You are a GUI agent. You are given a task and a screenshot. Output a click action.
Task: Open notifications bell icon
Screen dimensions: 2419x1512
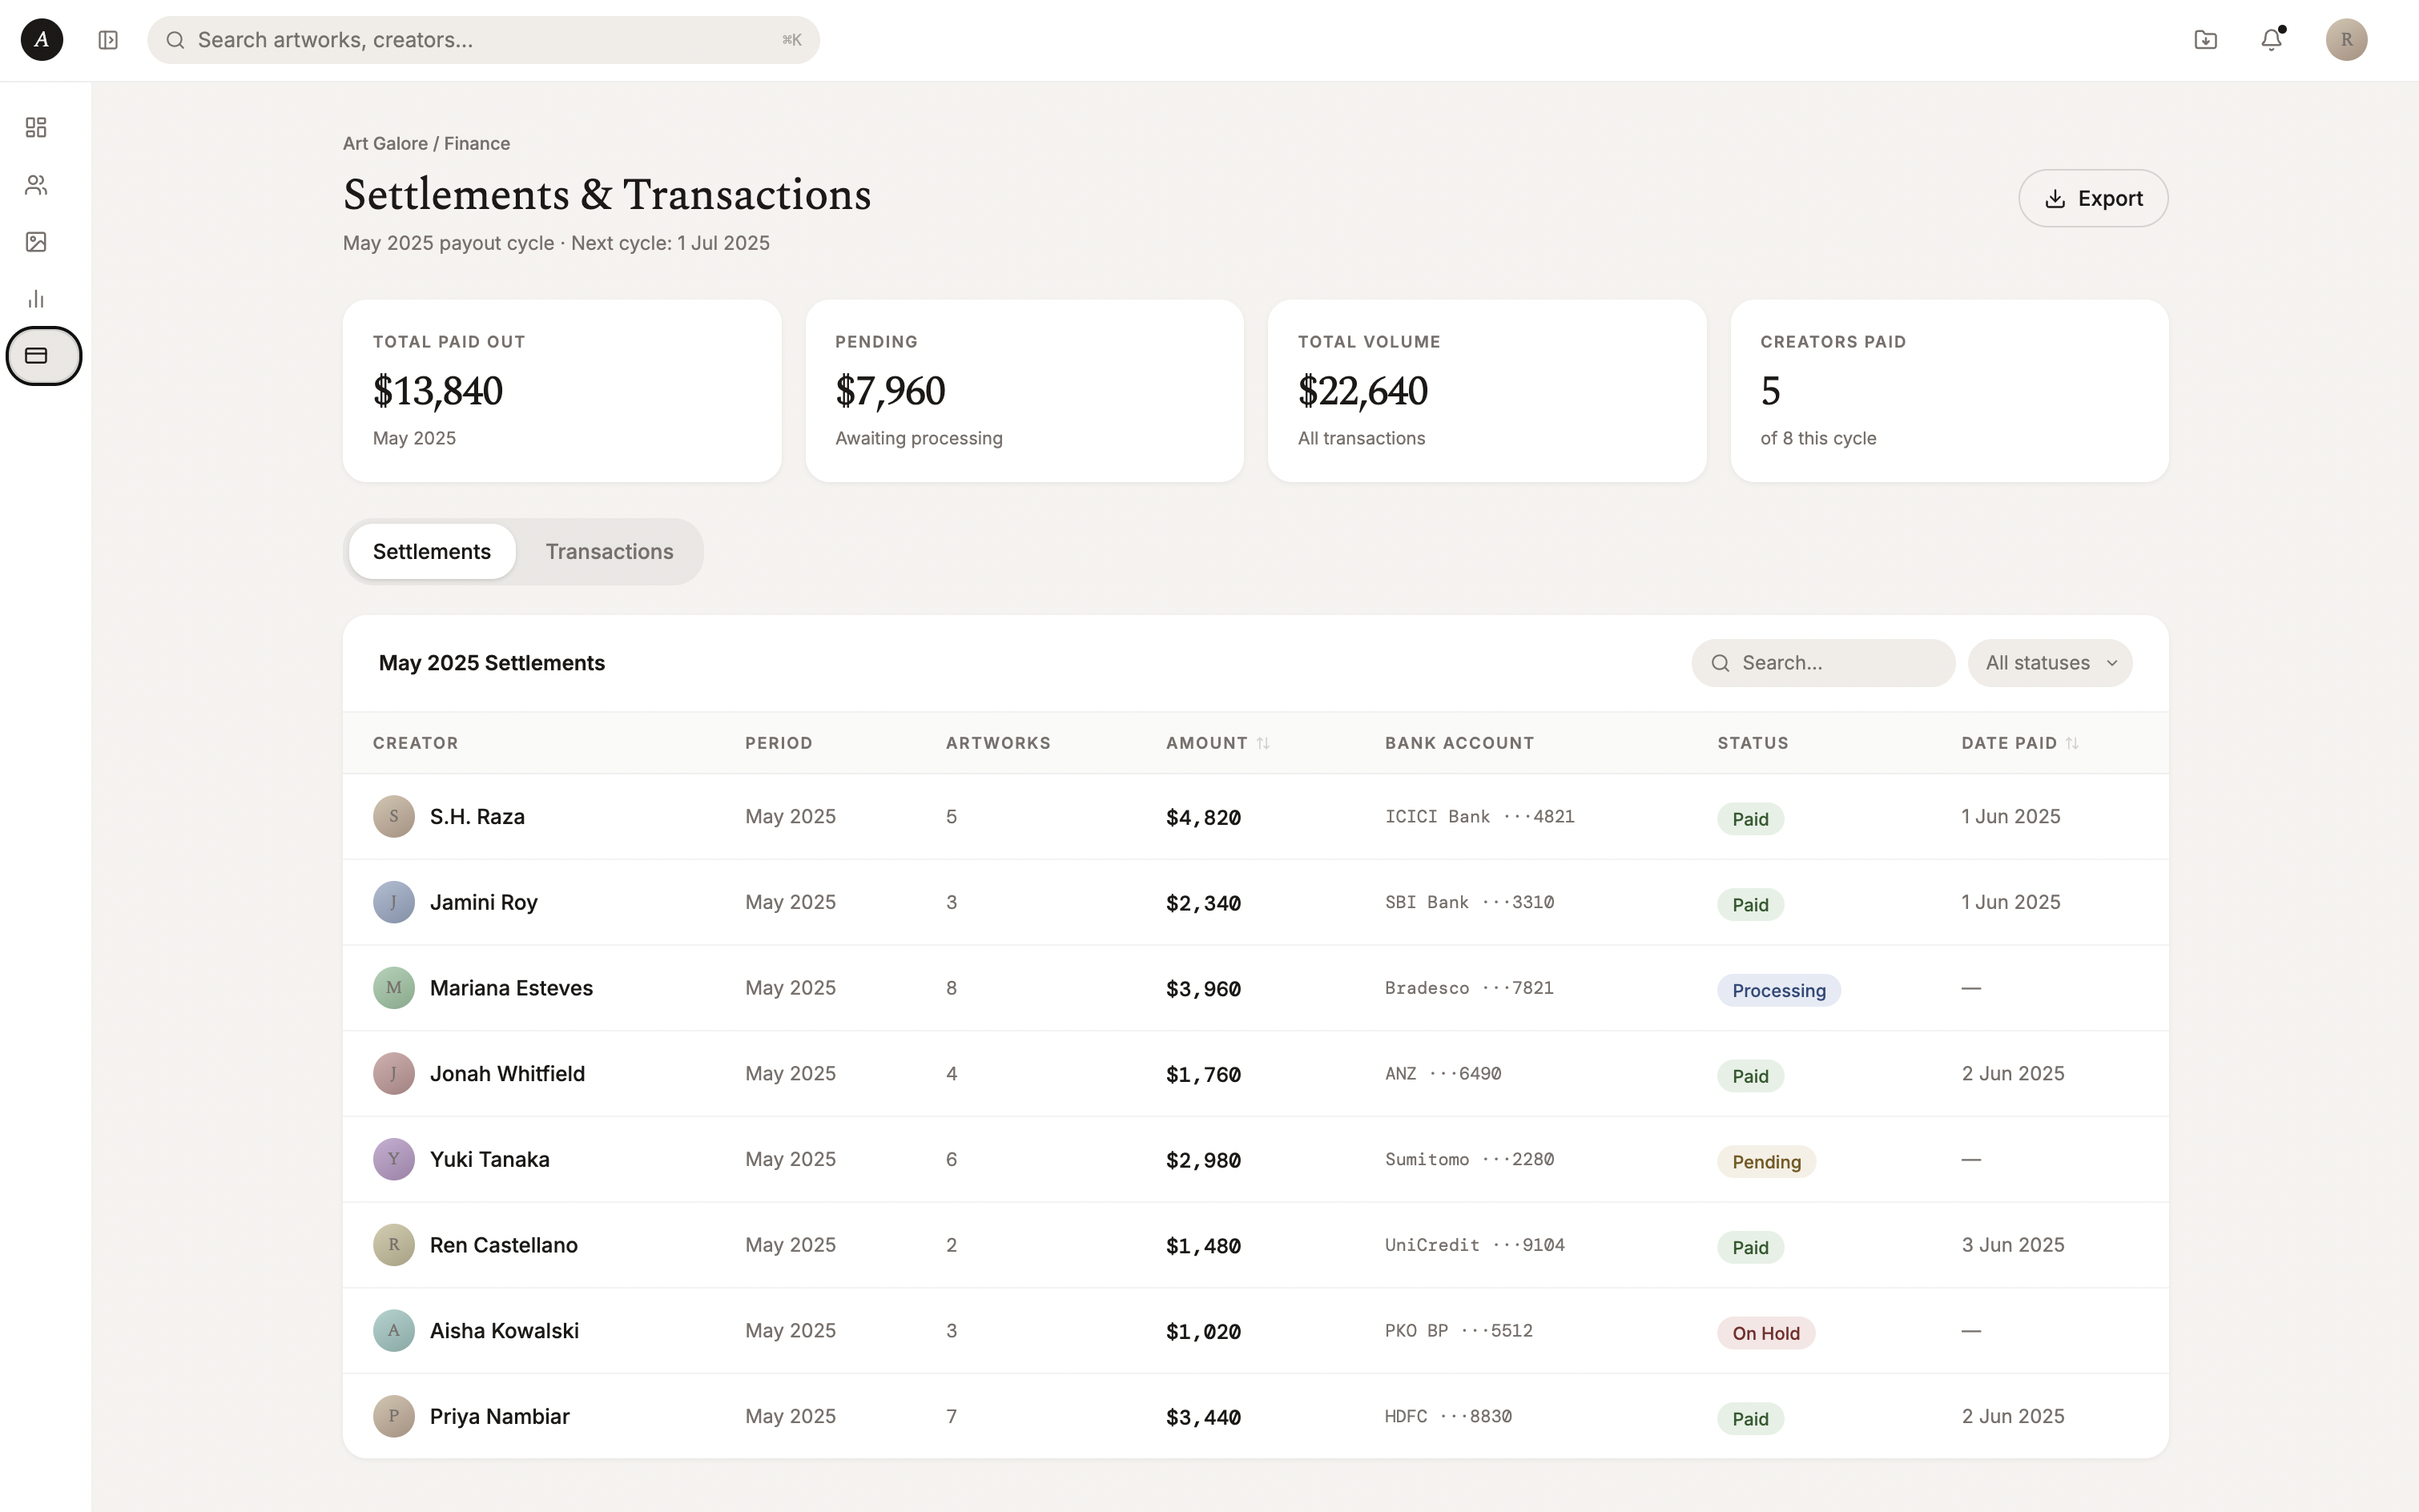point(2271,40)
